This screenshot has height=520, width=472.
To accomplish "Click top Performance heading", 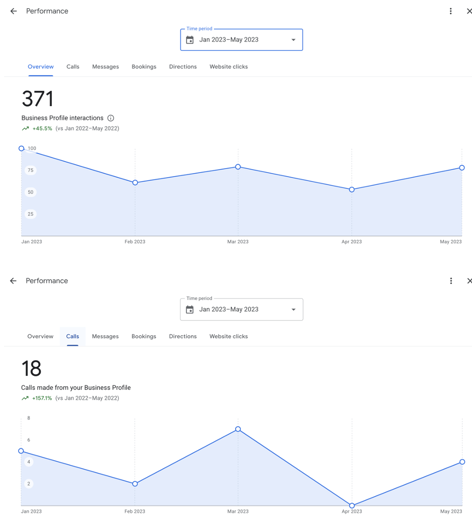I will [x=47, y=11].
